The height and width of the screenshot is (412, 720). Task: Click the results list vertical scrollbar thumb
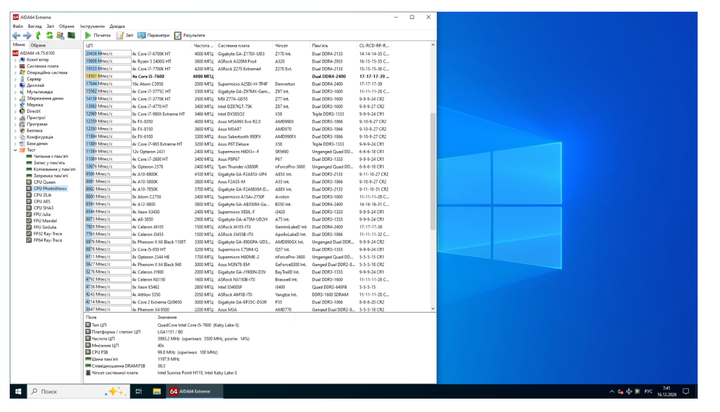[x=433, y=171]
